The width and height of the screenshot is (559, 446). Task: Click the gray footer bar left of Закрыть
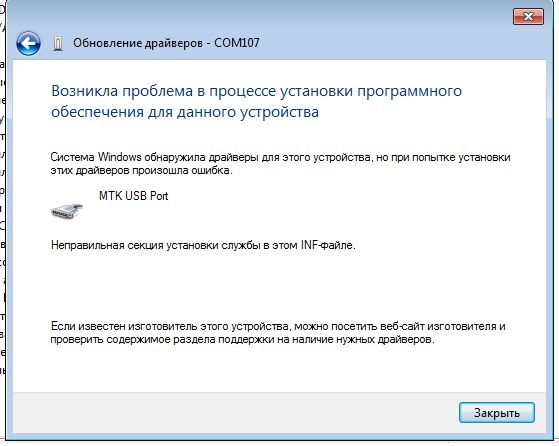pyautogui.click(x=235, y=413)
